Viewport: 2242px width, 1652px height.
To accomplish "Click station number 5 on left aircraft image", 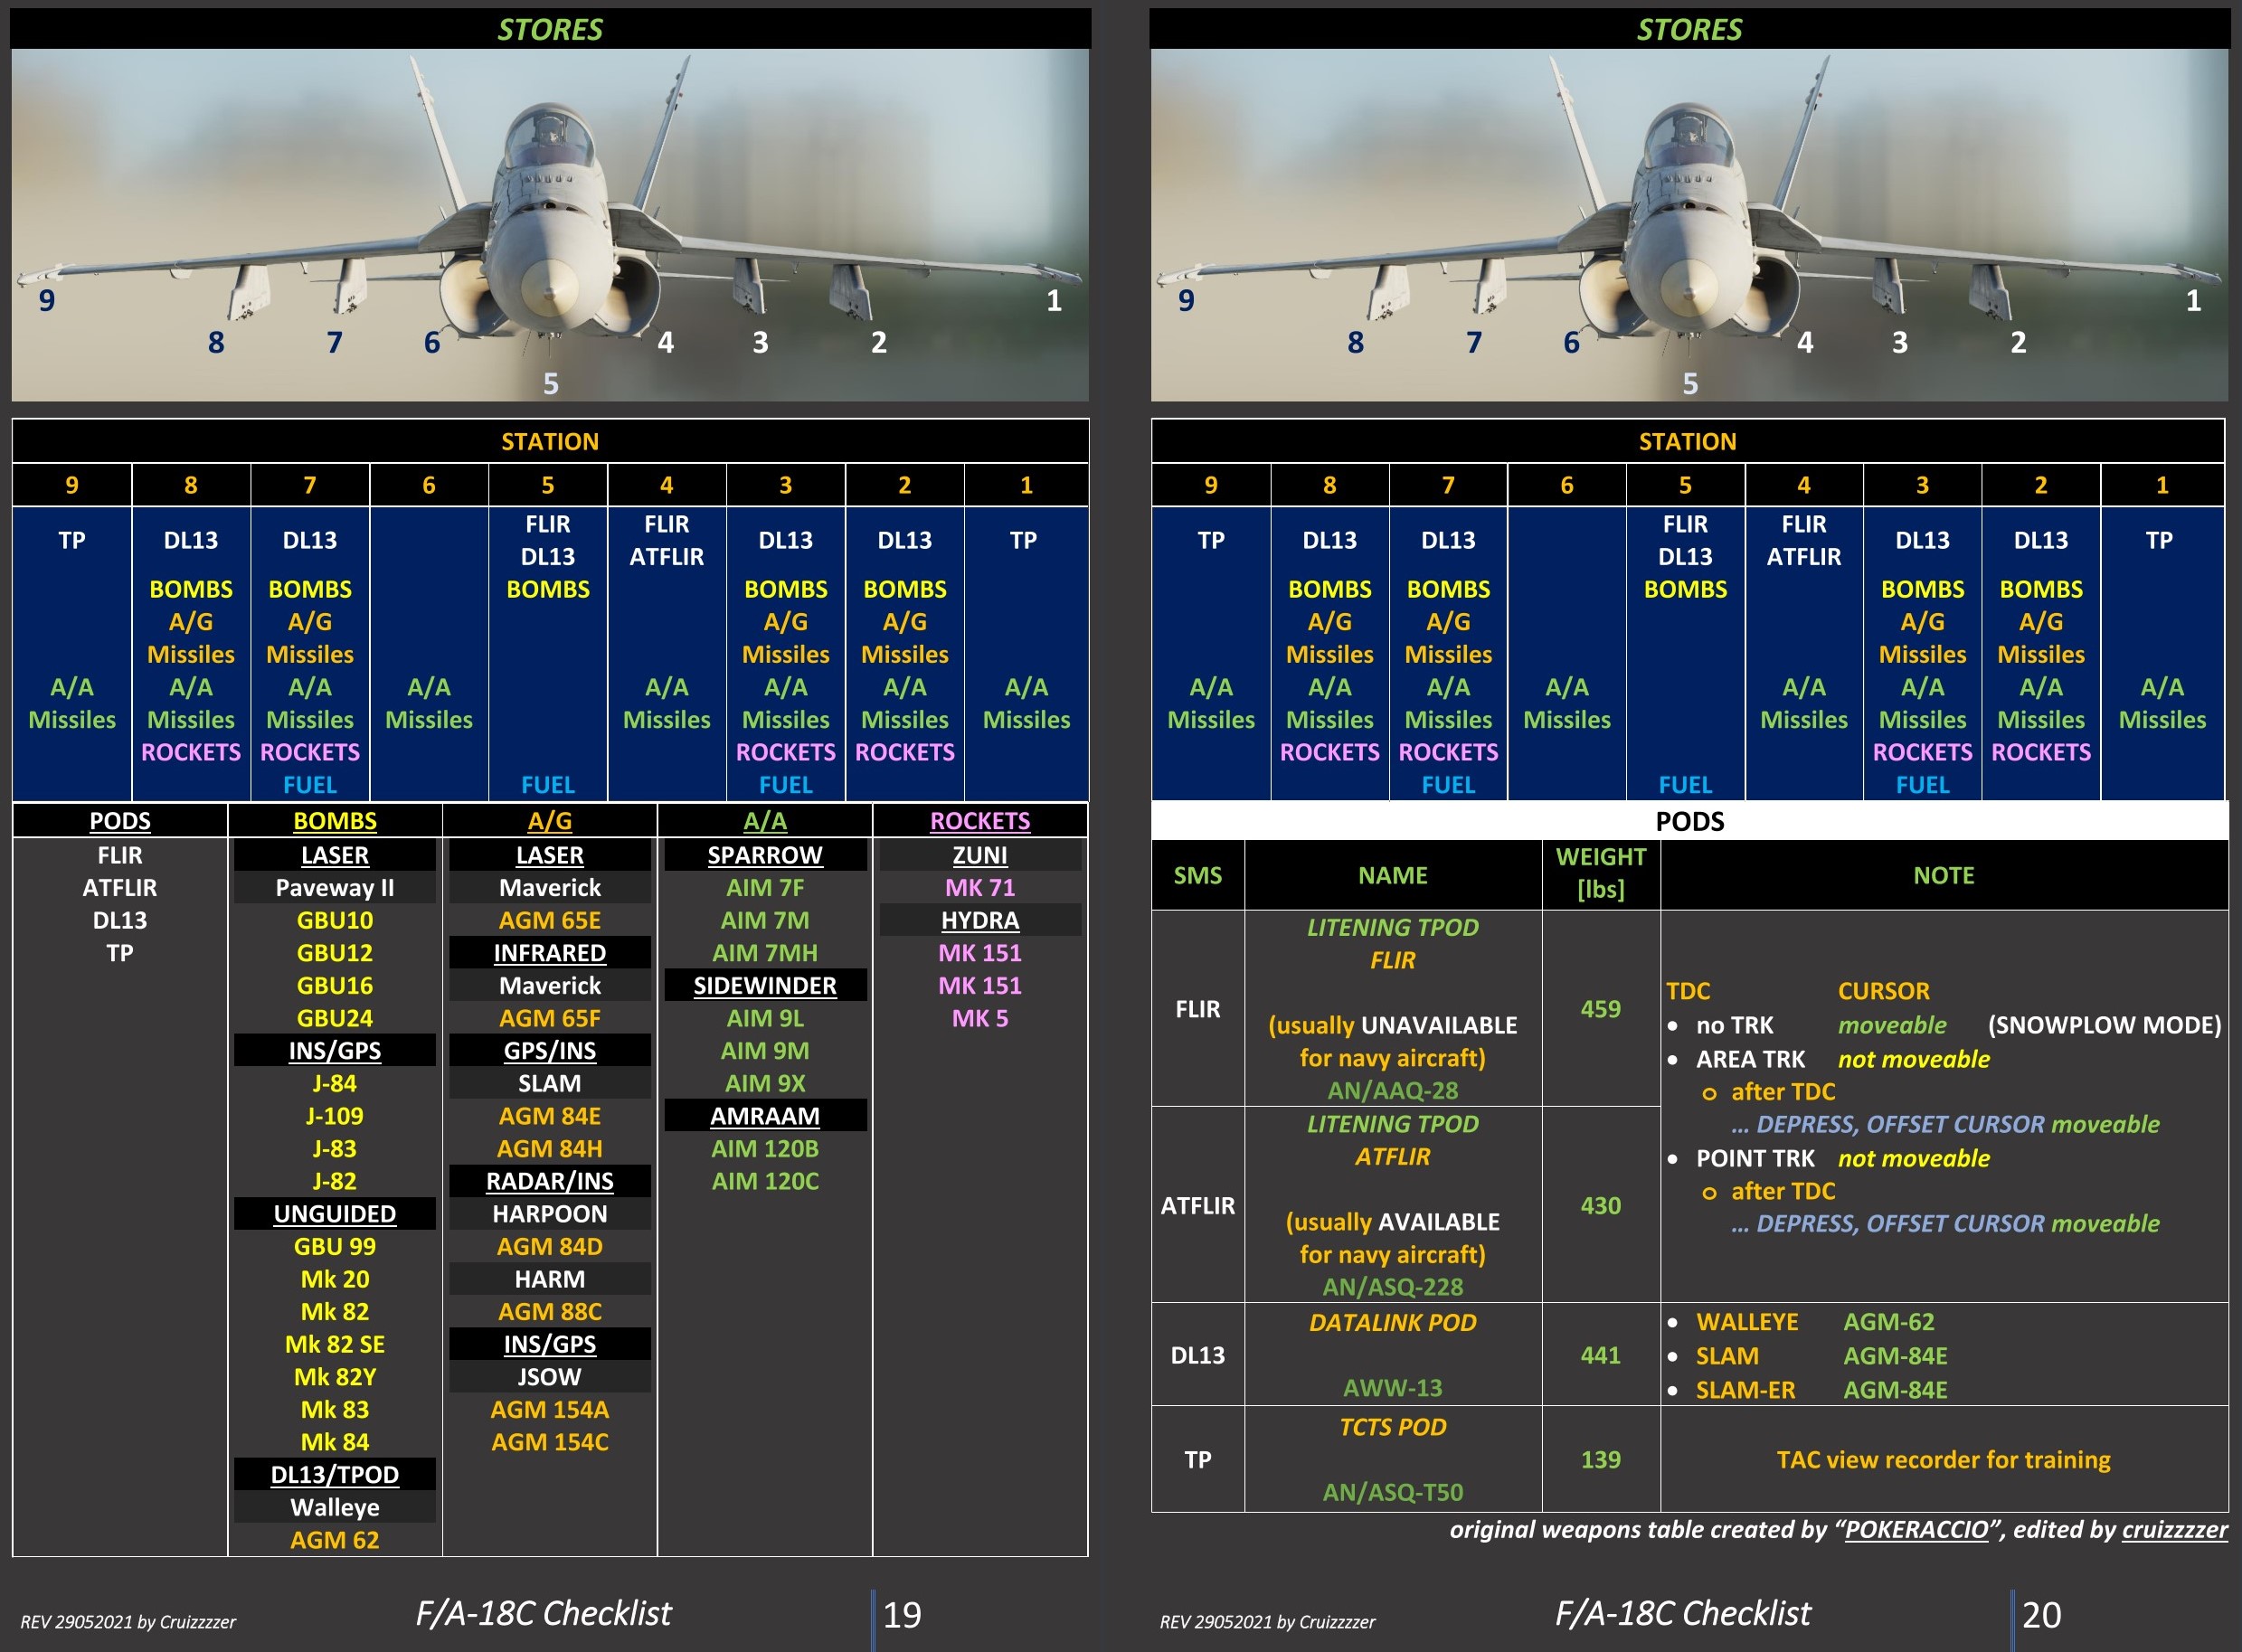I will point(550,383).
